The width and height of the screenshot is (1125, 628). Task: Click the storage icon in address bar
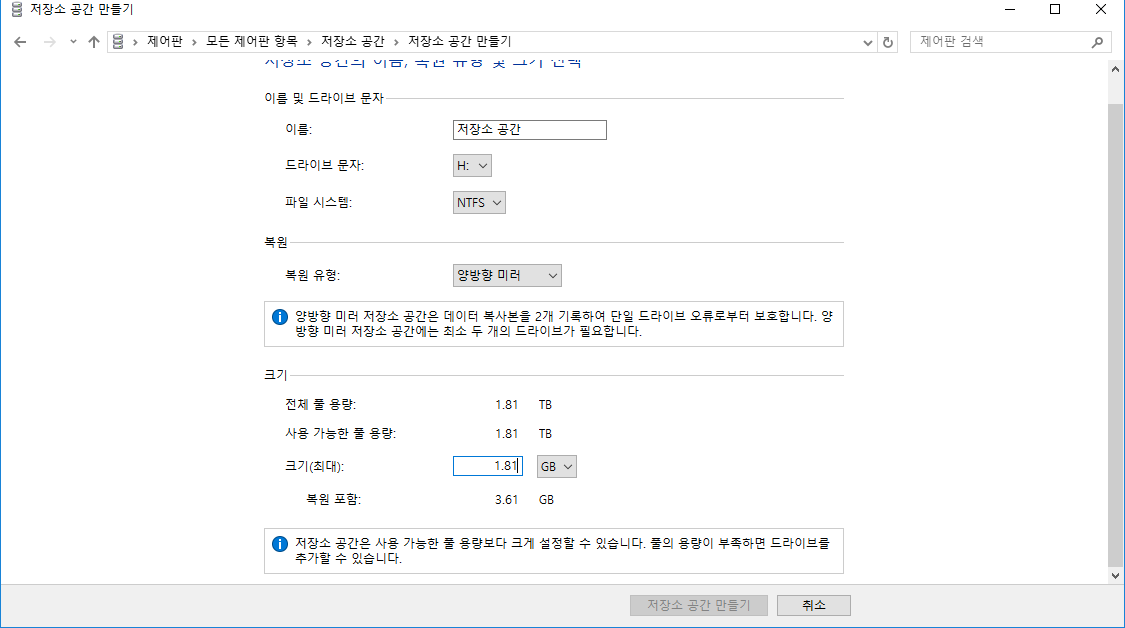coord(118,42)
